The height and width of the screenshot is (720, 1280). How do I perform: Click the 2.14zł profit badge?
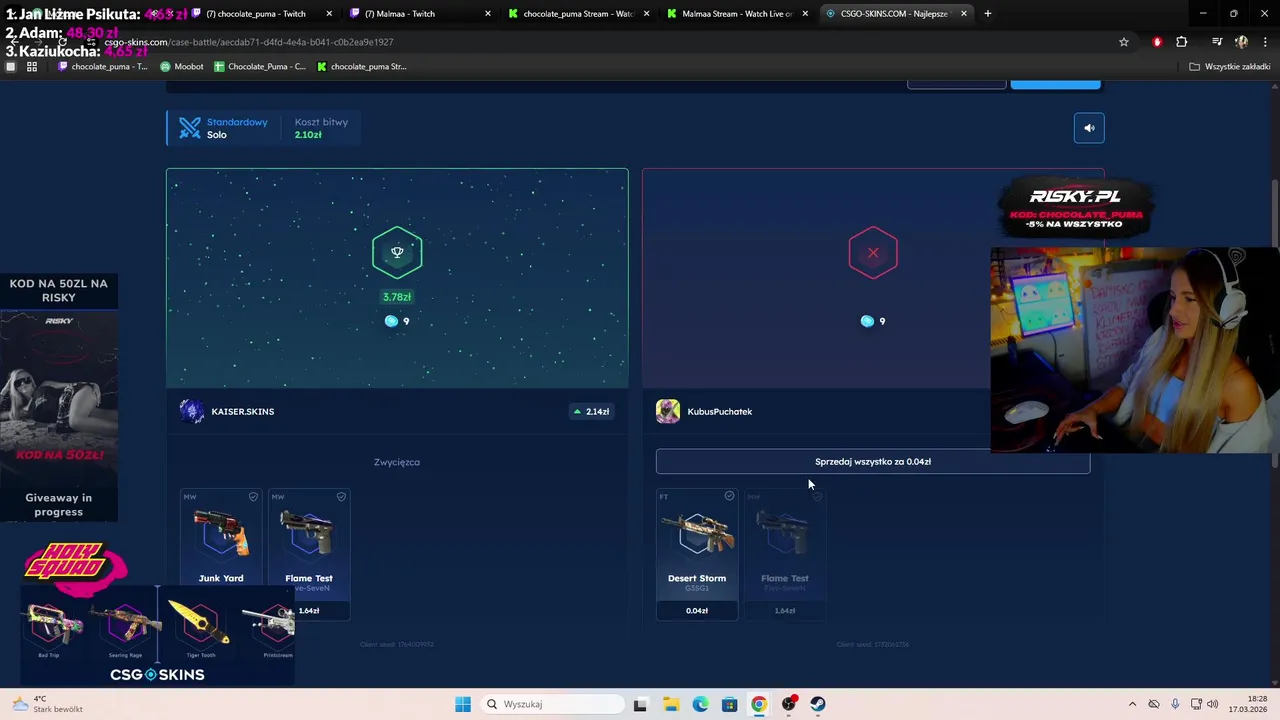coord(591,411)
